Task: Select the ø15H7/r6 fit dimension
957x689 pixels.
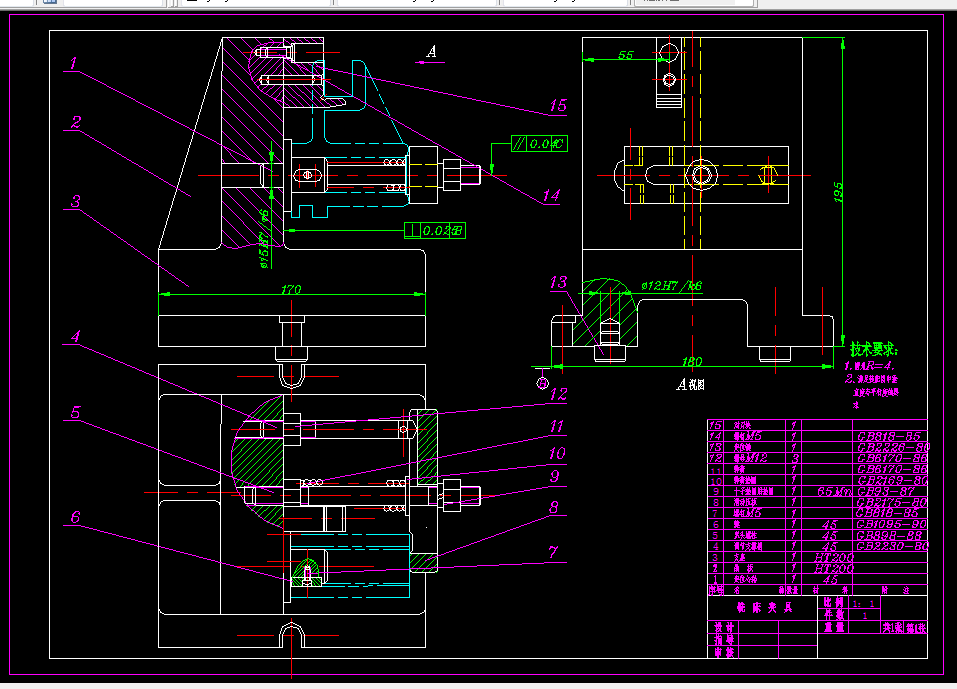Action: (x=264, y=239)
